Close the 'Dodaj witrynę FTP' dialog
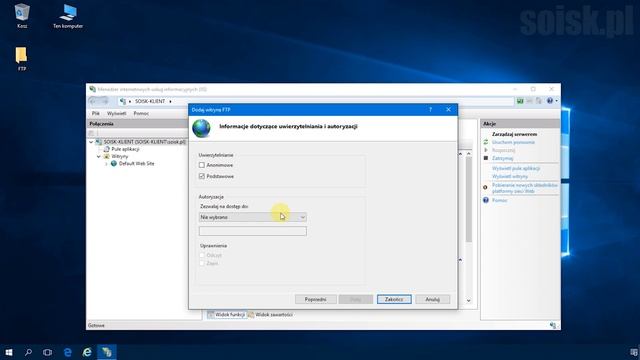This screenshot has width=640, height=360. (x=448, y=109)
